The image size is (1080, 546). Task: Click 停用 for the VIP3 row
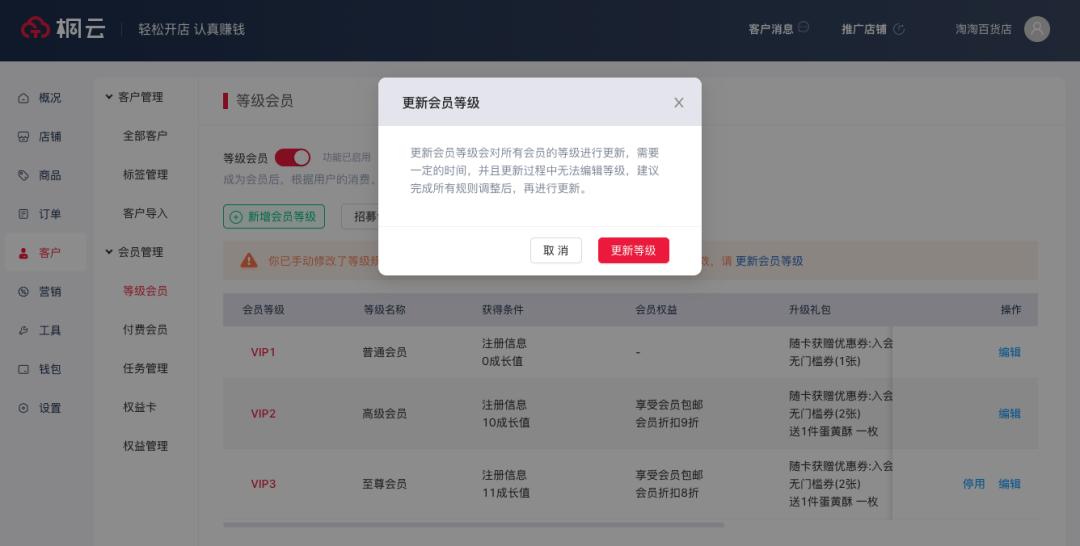pos(973,484)
